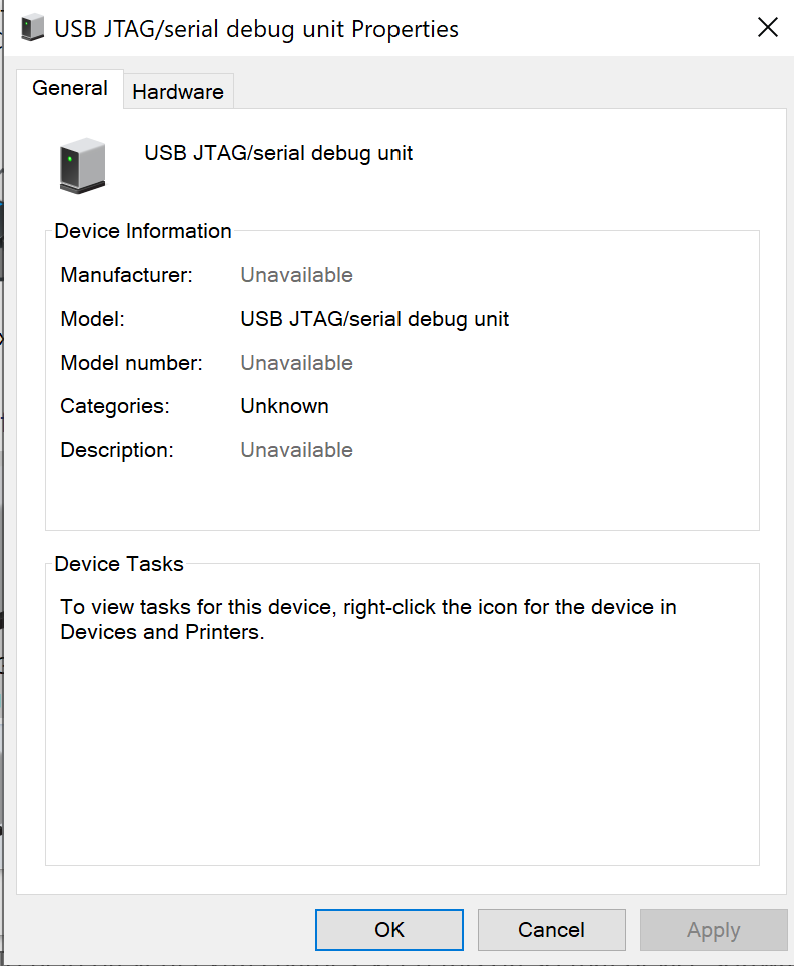Click the Model value text
The width and height of the screenshot is (794, 966).
[375, 319]
